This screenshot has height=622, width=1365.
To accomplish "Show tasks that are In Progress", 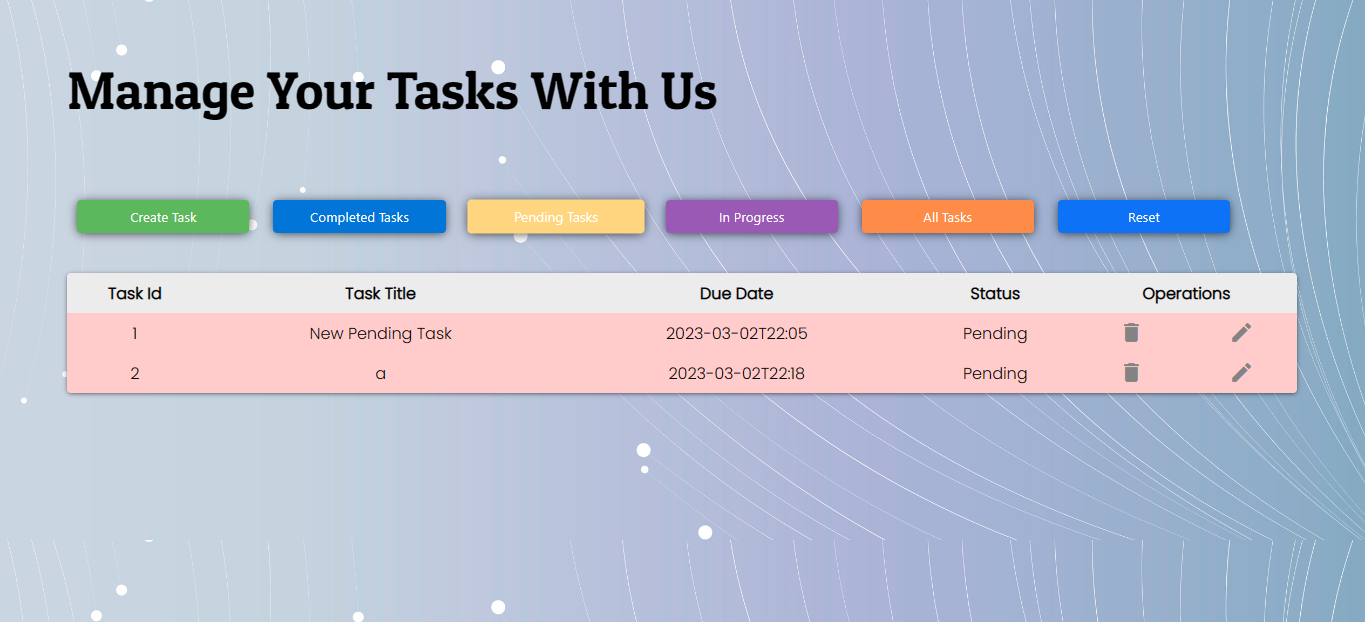I will coord(751,216).
